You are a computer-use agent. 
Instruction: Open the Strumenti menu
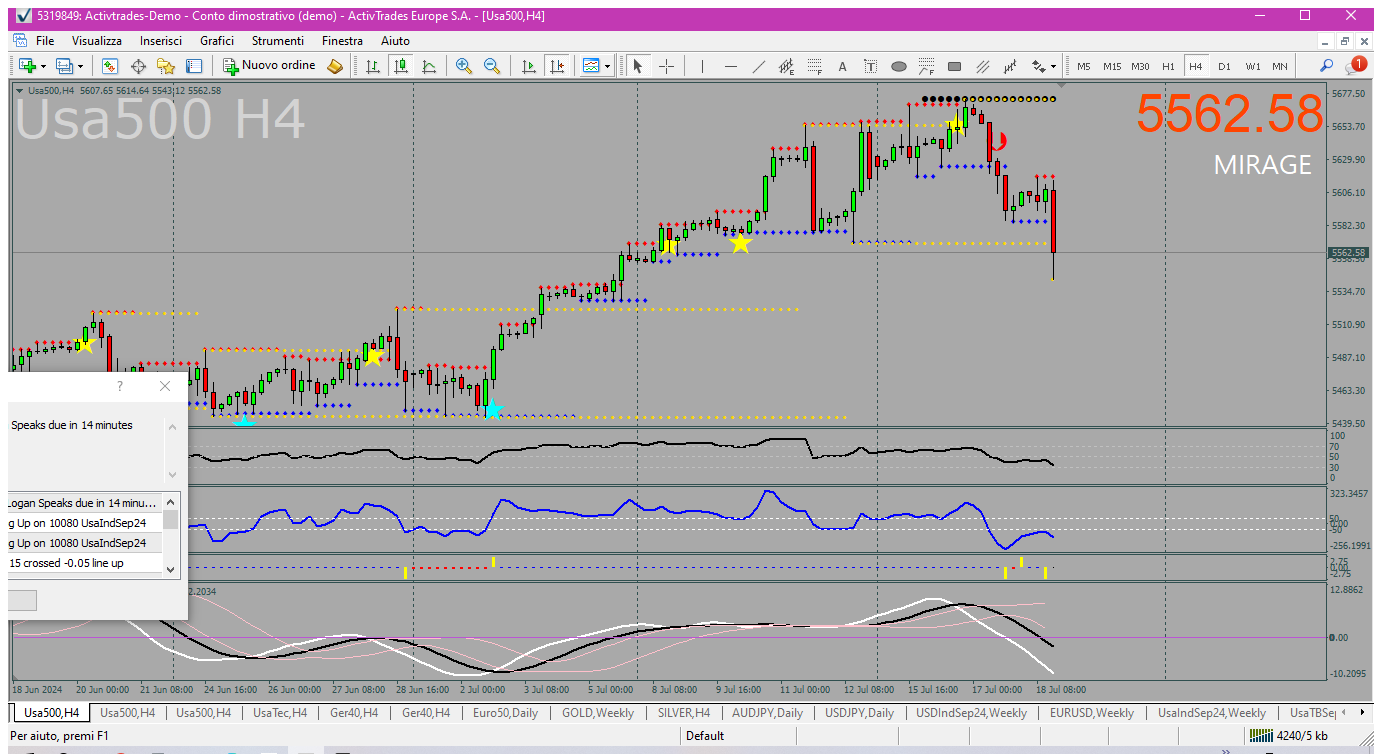(278, 41)
